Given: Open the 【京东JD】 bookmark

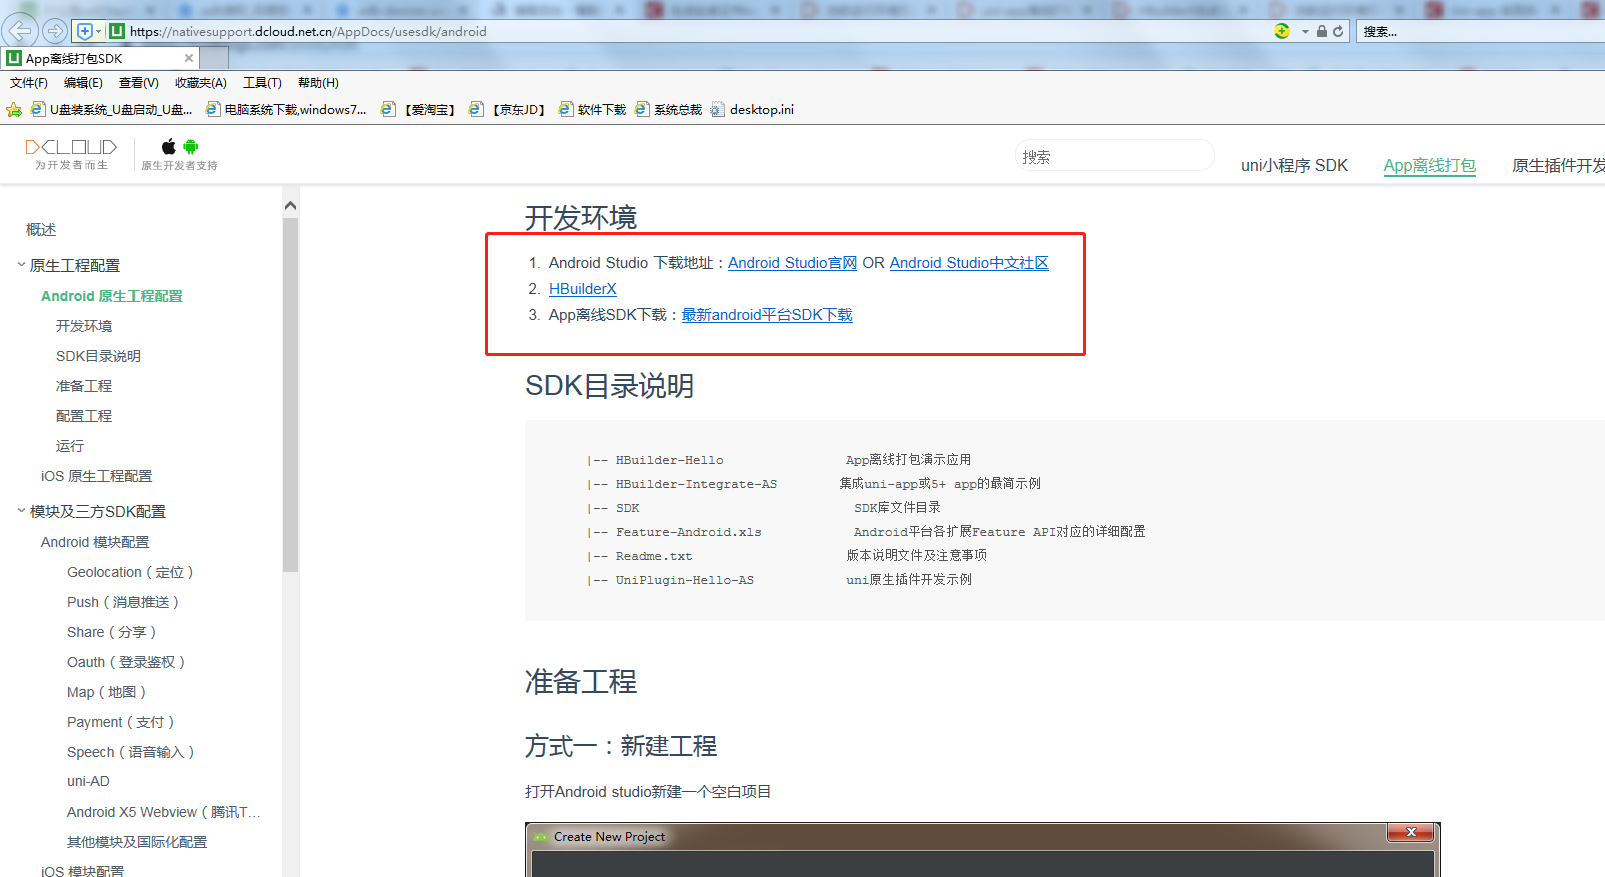Looking at the screenshot, I should (x=507, y=110).
